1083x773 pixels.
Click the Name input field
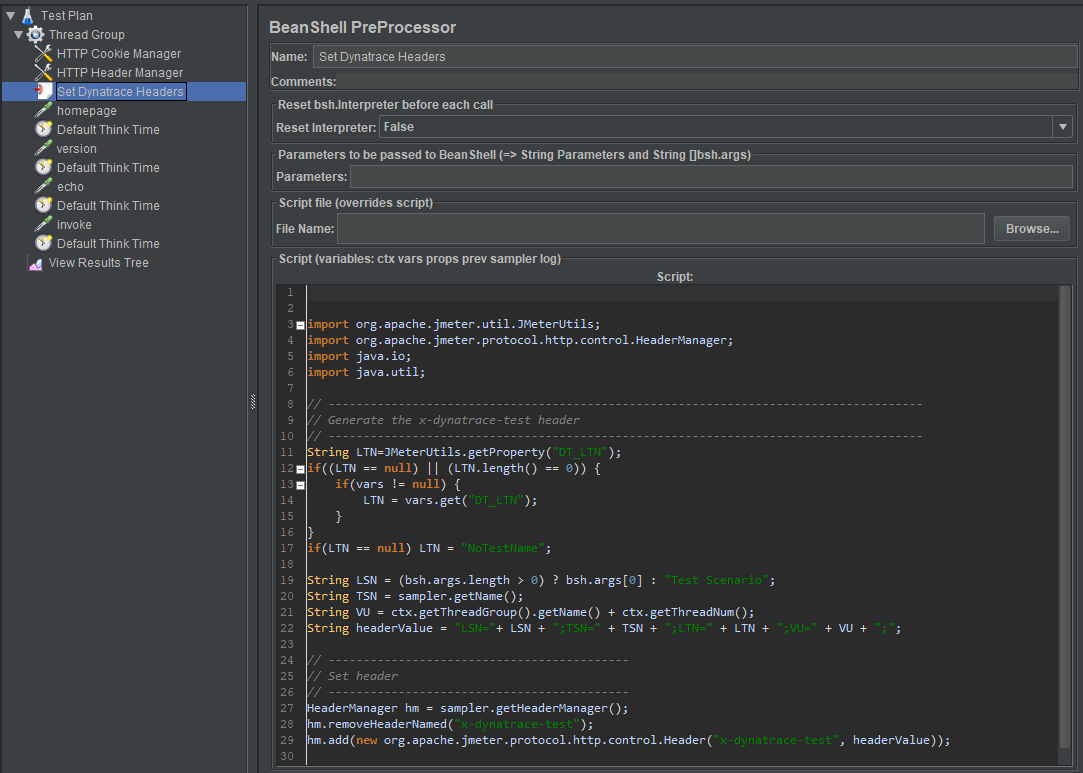[695, 57]
